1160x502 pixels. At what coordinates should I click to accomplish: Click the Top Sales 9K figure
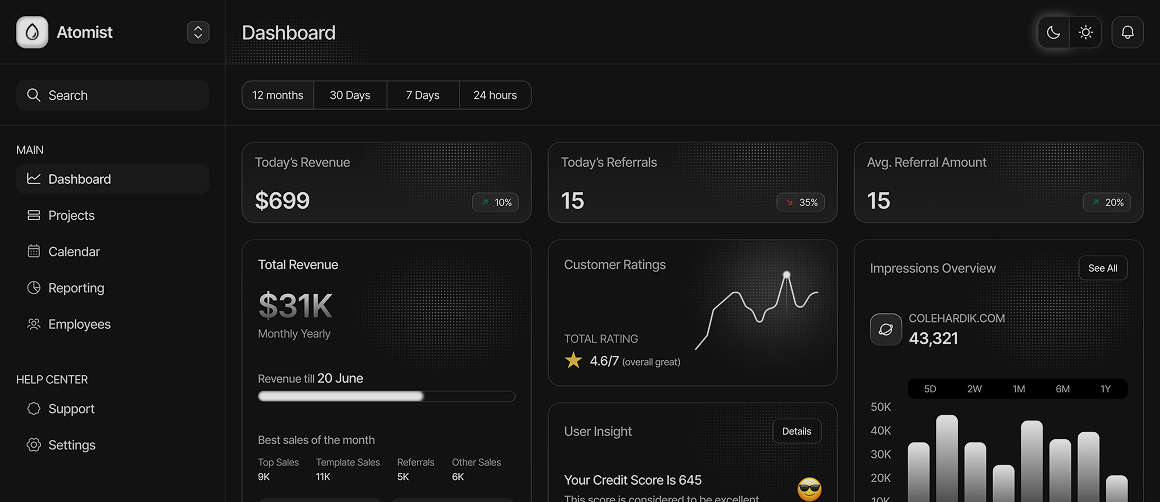(264, 477)
